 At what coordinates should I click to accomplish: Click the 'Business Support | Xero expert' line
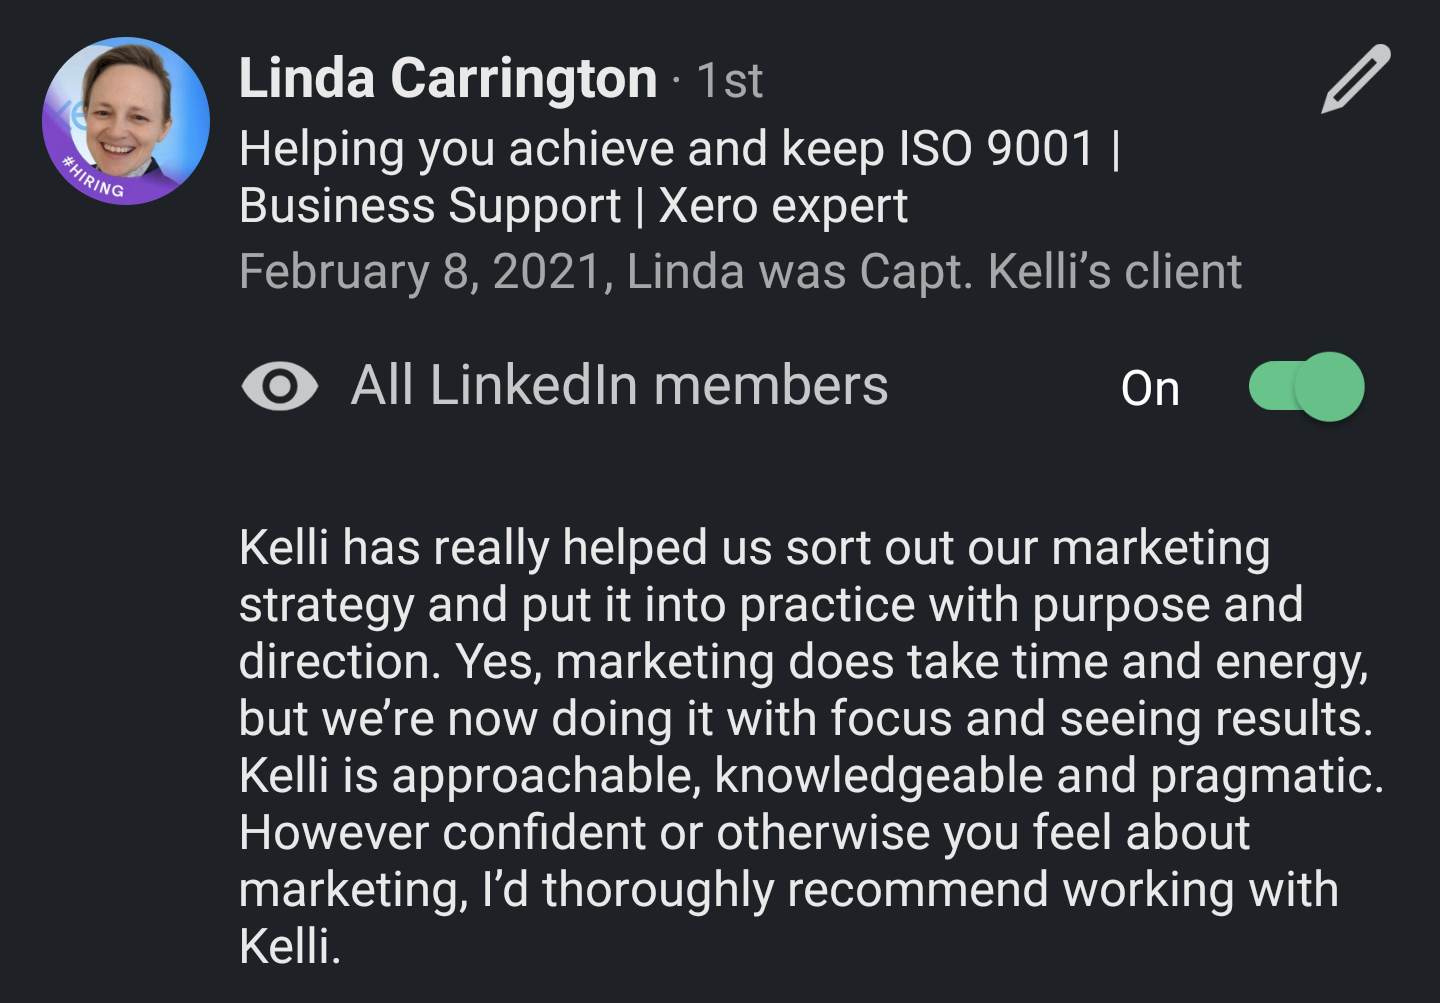tap(573, 207)
